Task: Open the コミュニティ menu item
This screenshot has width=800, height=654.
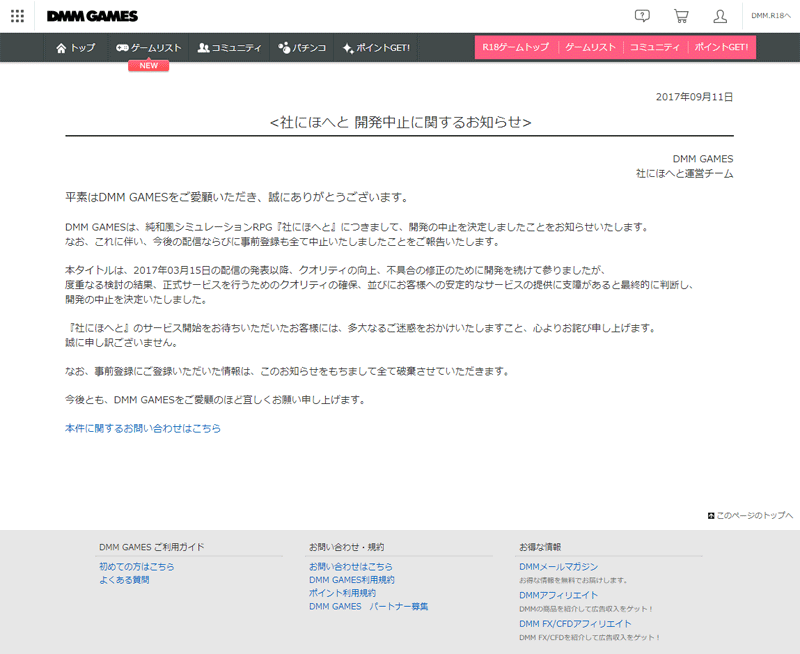Action: point(230,48)
